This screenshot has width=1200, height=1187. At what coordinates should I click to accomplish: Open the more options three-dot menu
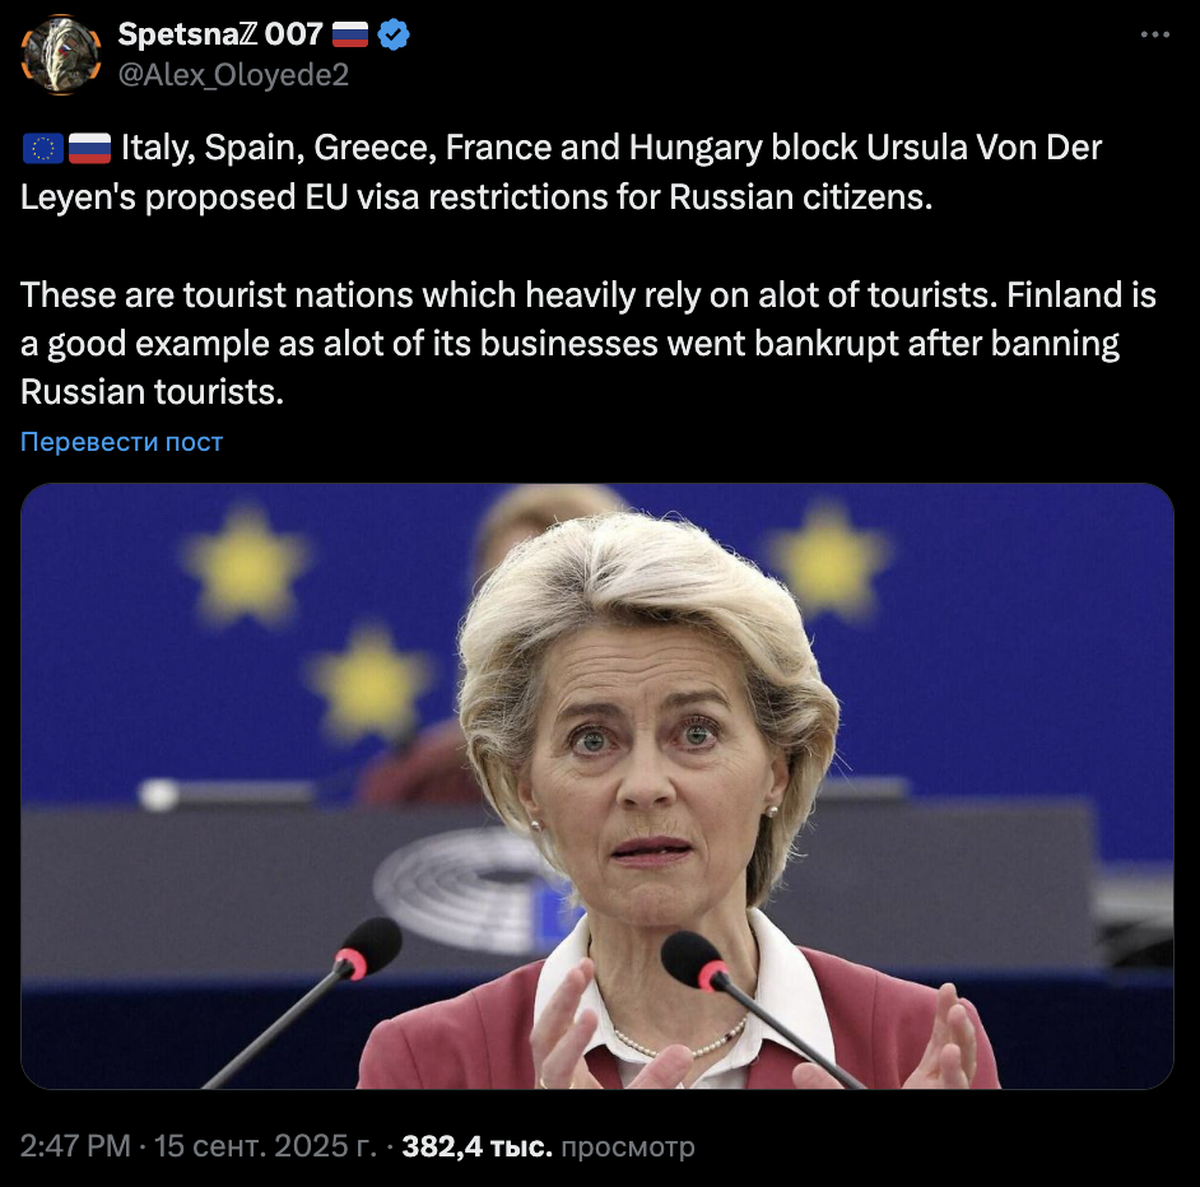[x=1154, y=35]
